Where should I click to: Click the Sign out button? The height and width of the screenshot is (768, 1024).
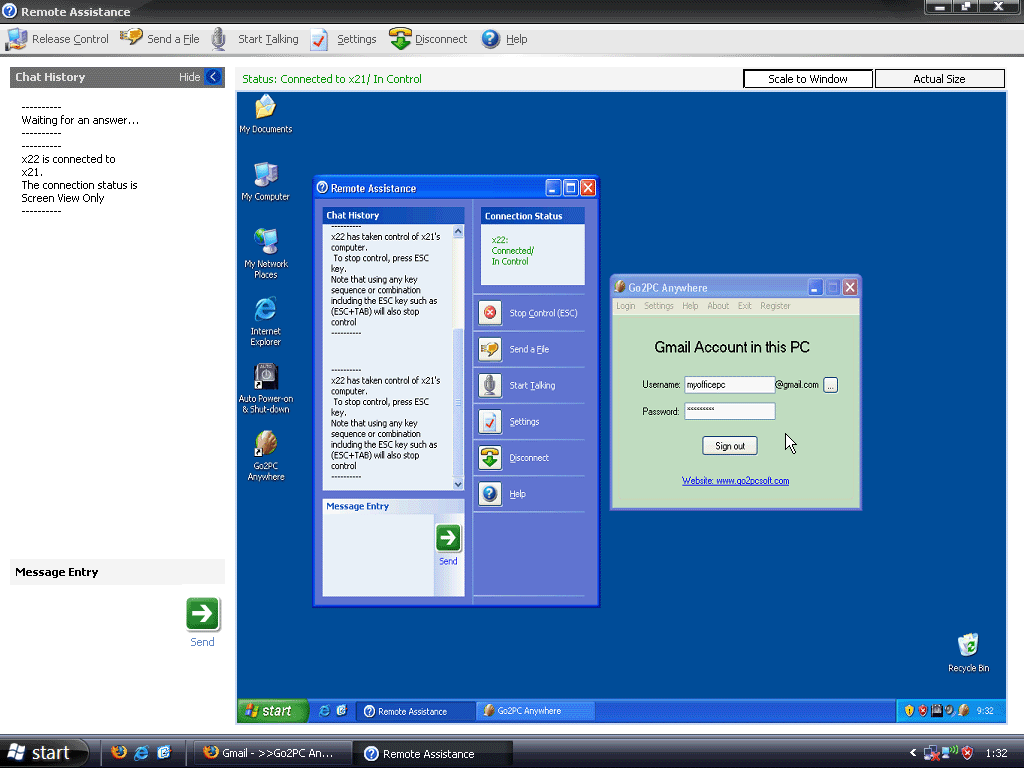(x=729, y=446)
